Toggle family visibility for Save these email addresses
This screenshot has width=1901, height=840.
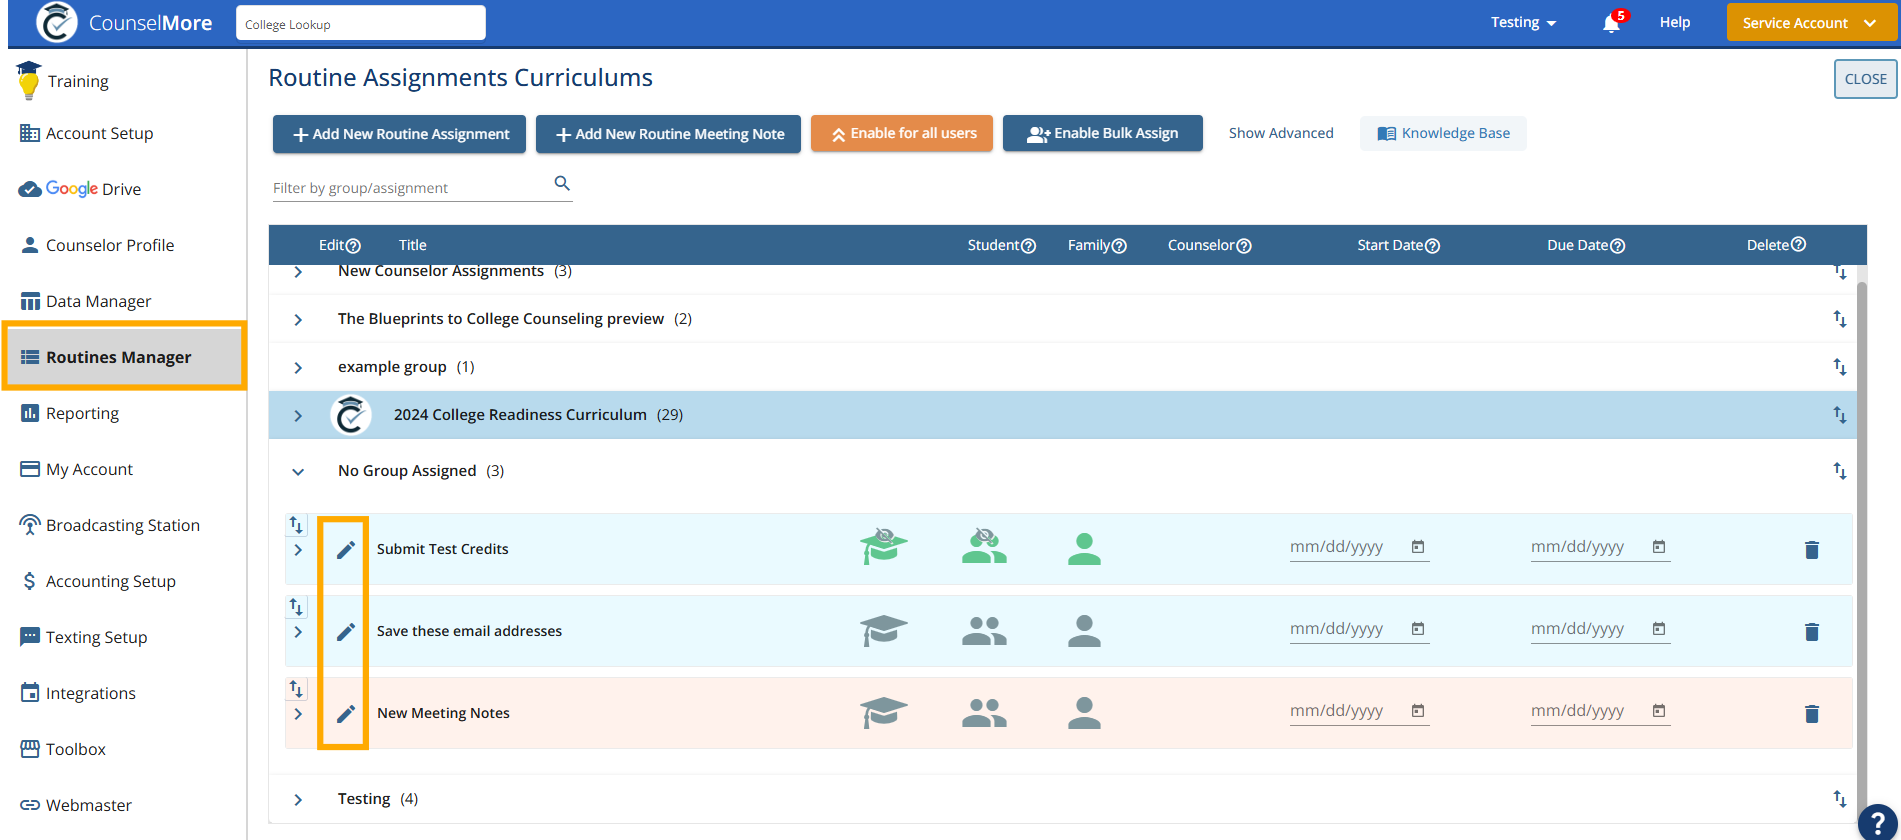click(984, 631)
